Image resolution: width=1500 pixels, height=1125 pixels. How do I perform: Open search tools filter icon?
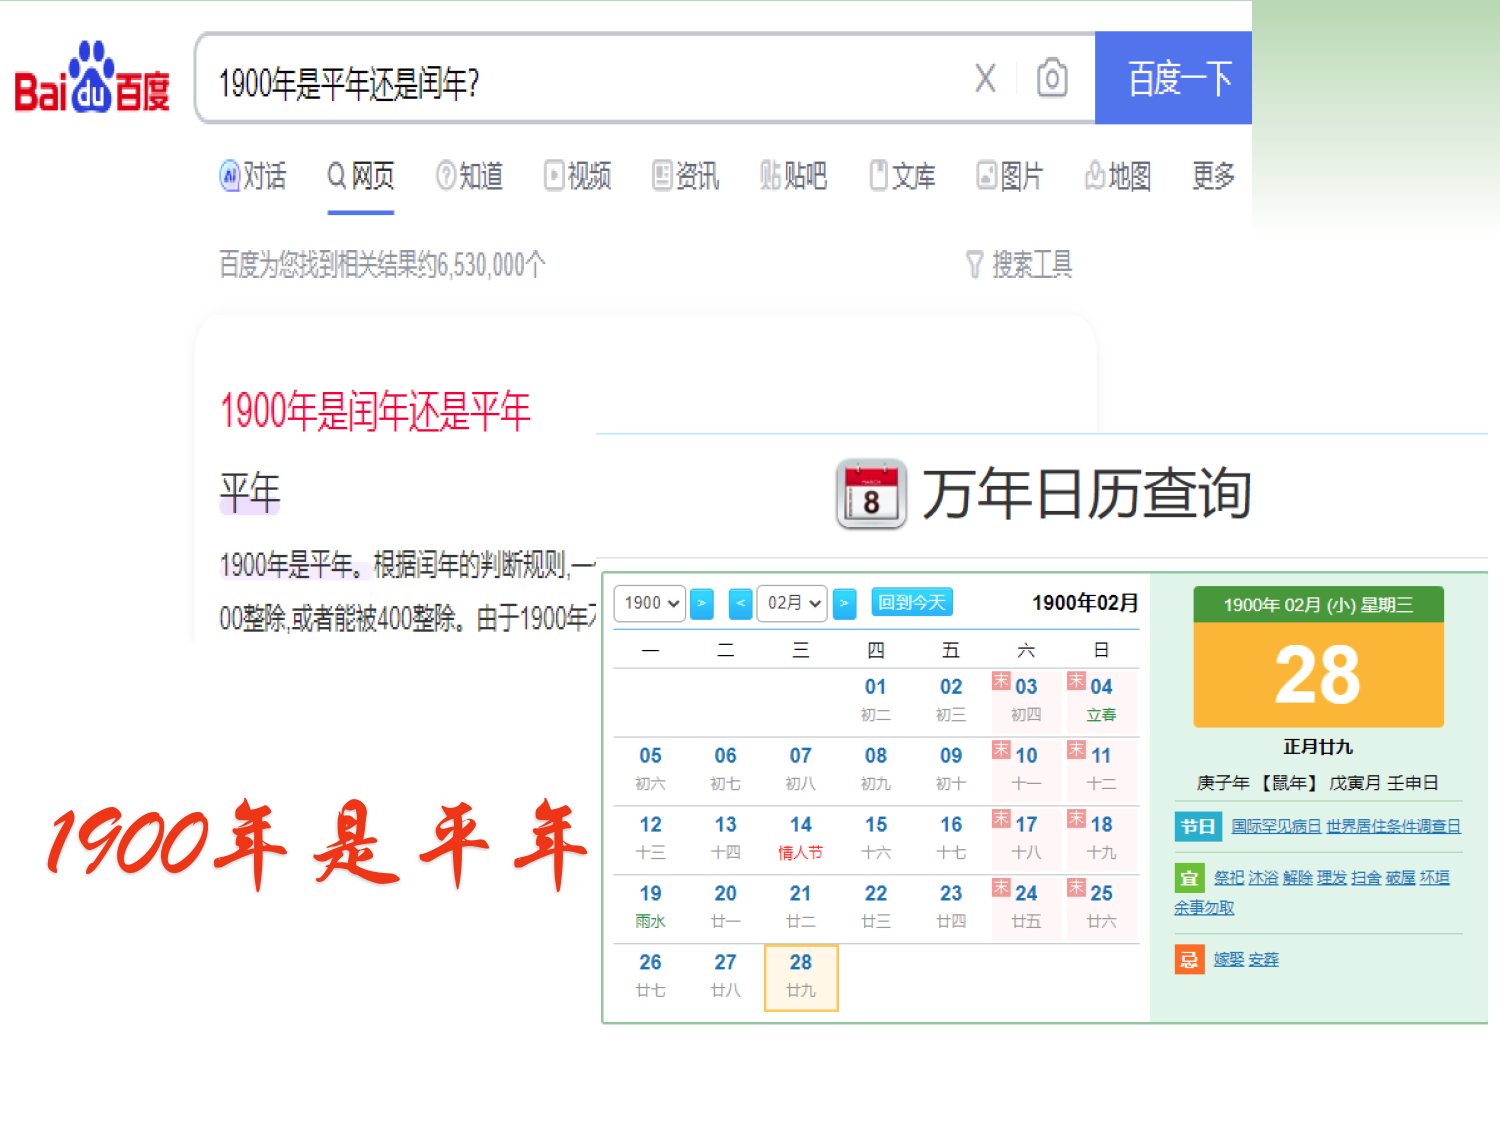click(x=975, y=265)
